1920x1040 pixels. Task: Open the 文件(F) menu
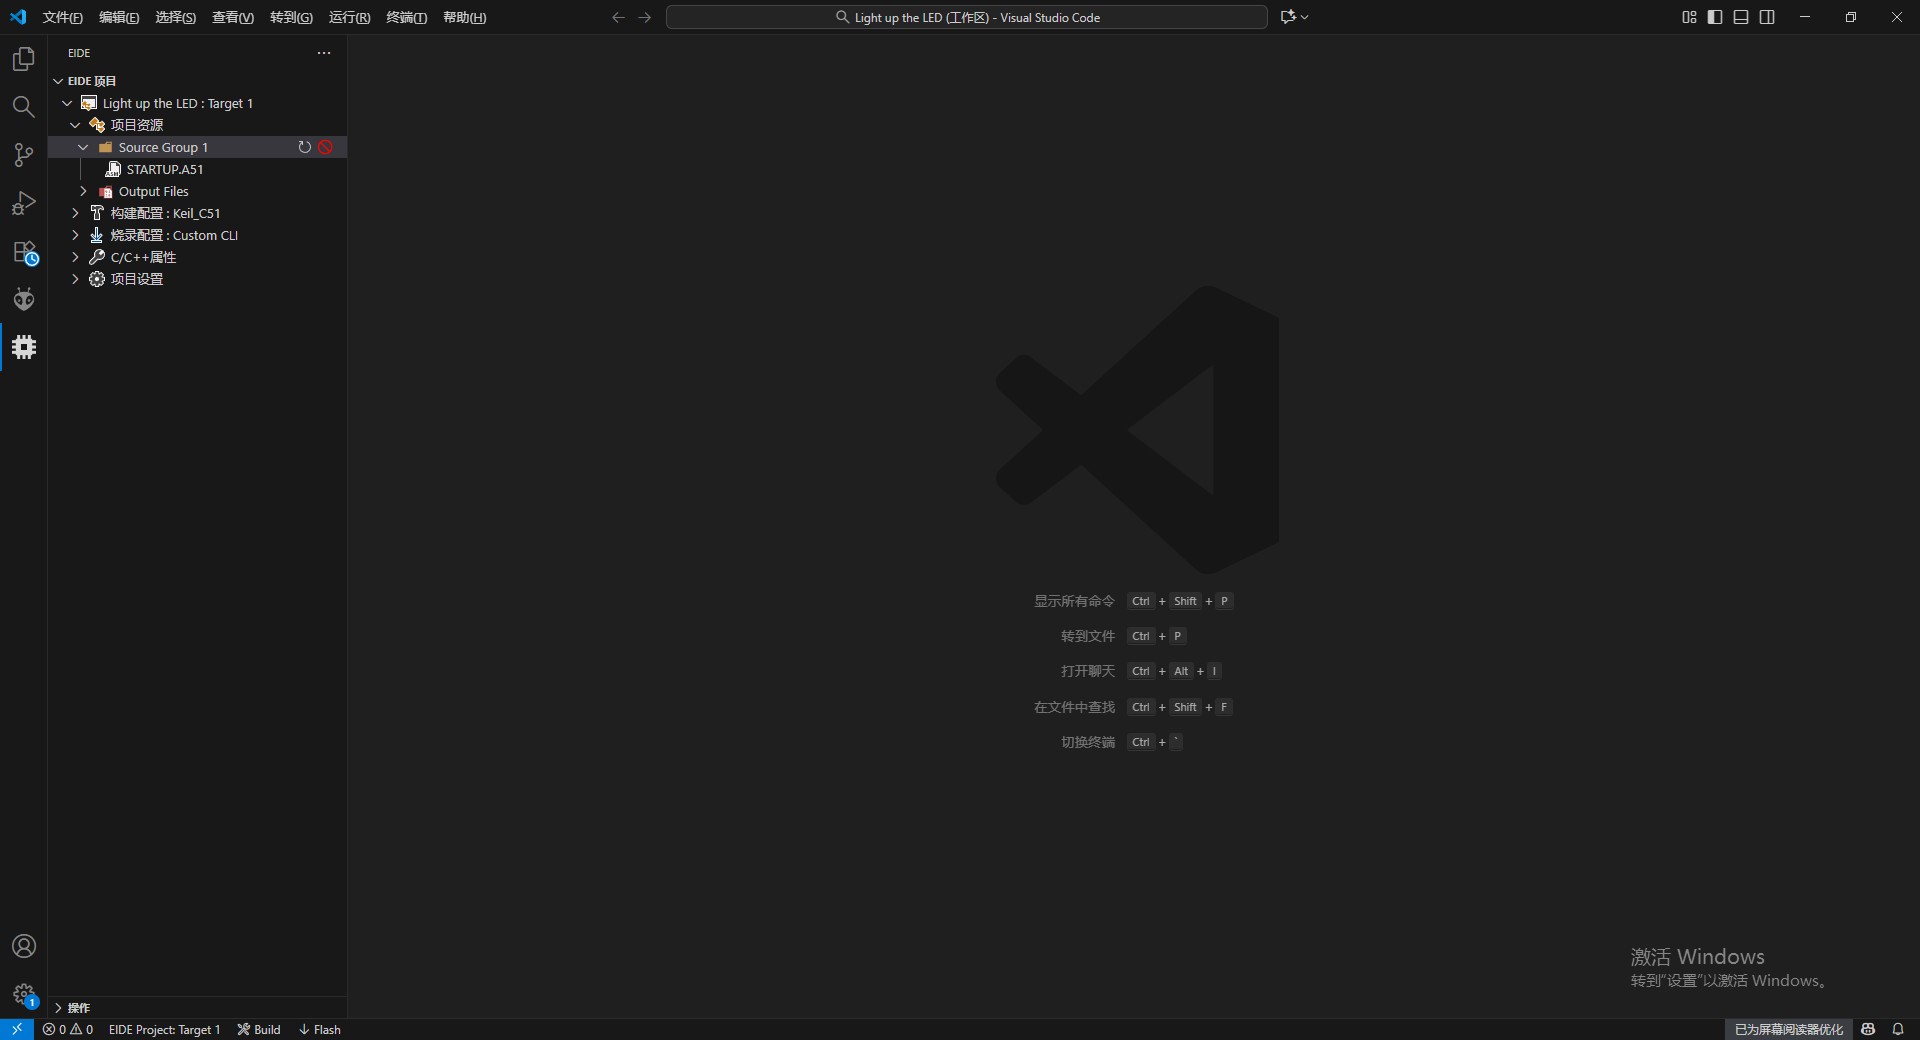pos(62,17)
